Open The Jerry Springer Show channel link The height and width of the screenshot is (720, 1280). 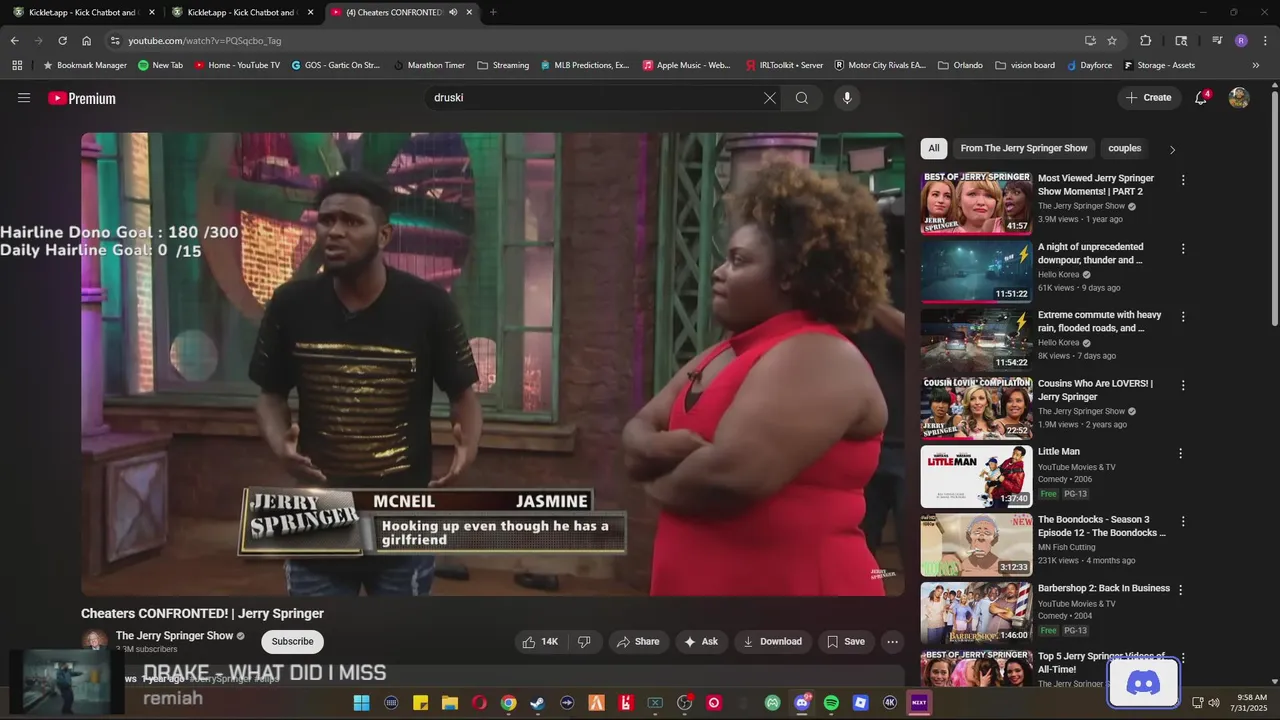(x=174, y=636)
